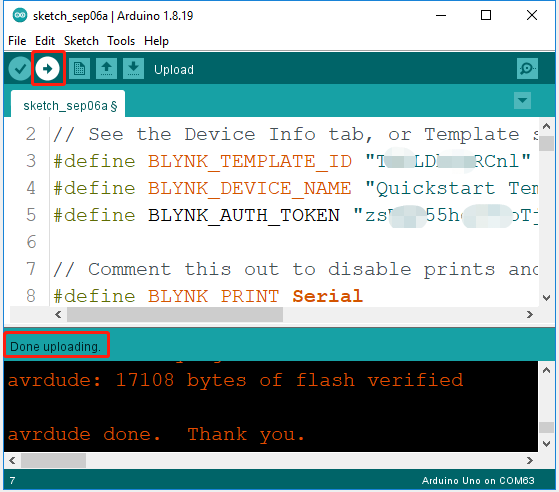This screenshot has height=492, width=559.
Task: Click the Verify checkmark icon
Action: (20, 68)
